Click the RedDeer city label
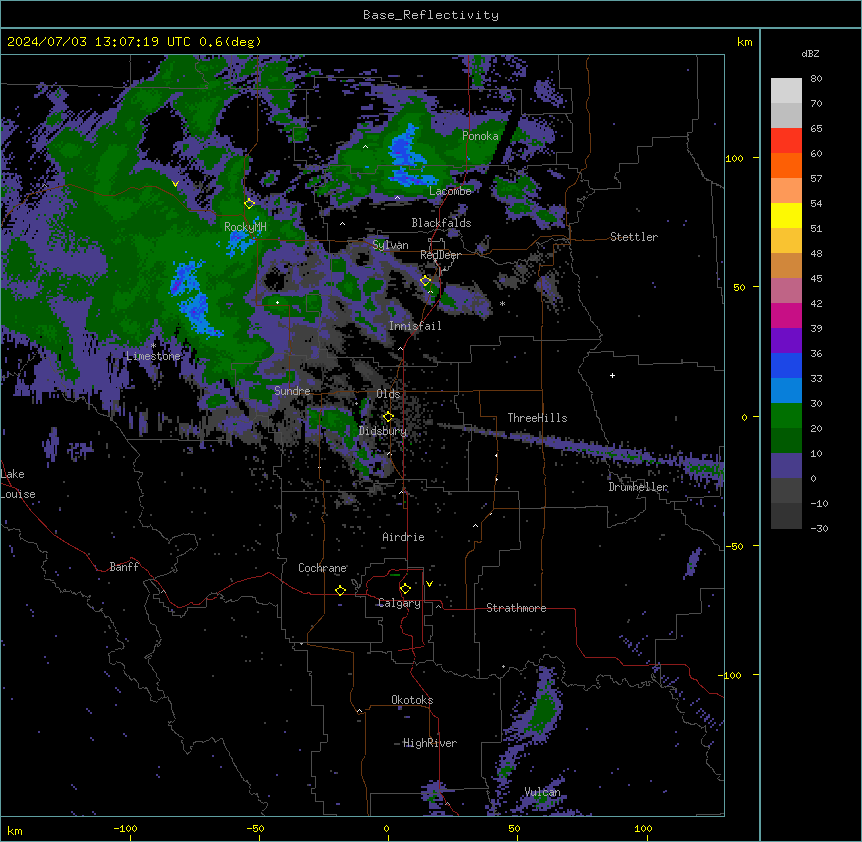 point(440,255)
